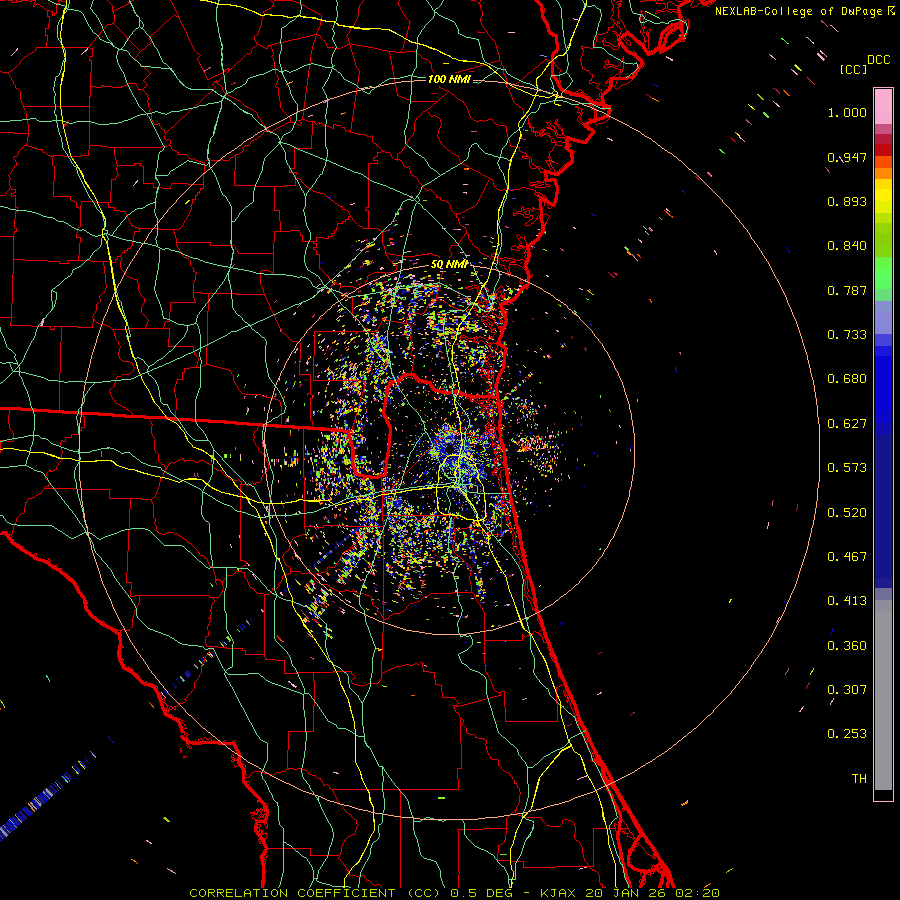The width and height of the screenshot is (900, 900).
Task: Click the 0.253 legend value
Action: [847, 734]
